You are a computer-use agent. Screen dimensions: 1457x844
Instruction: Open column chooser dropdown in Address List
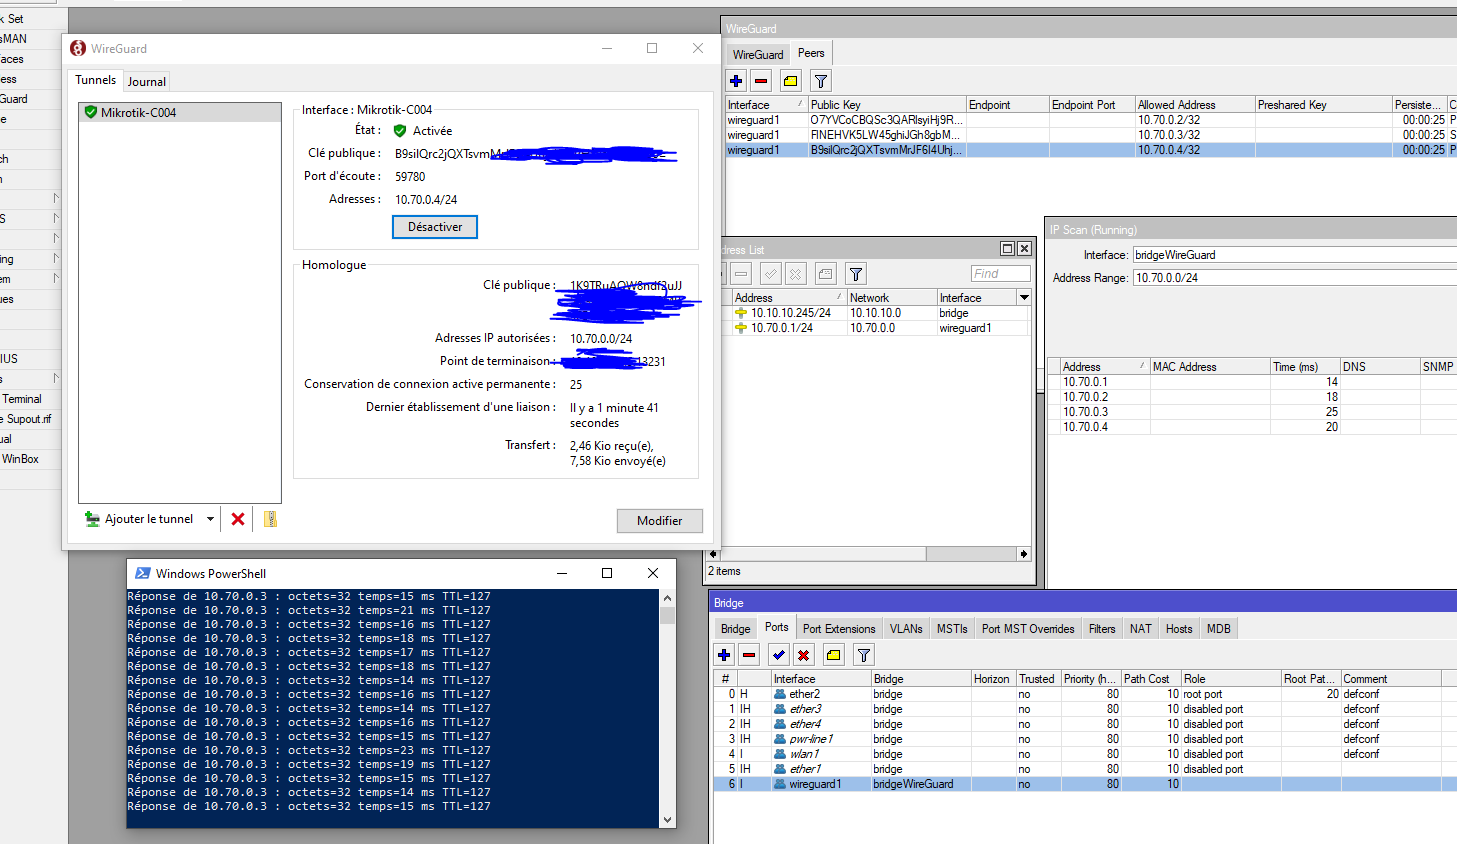pos(1024,298)
